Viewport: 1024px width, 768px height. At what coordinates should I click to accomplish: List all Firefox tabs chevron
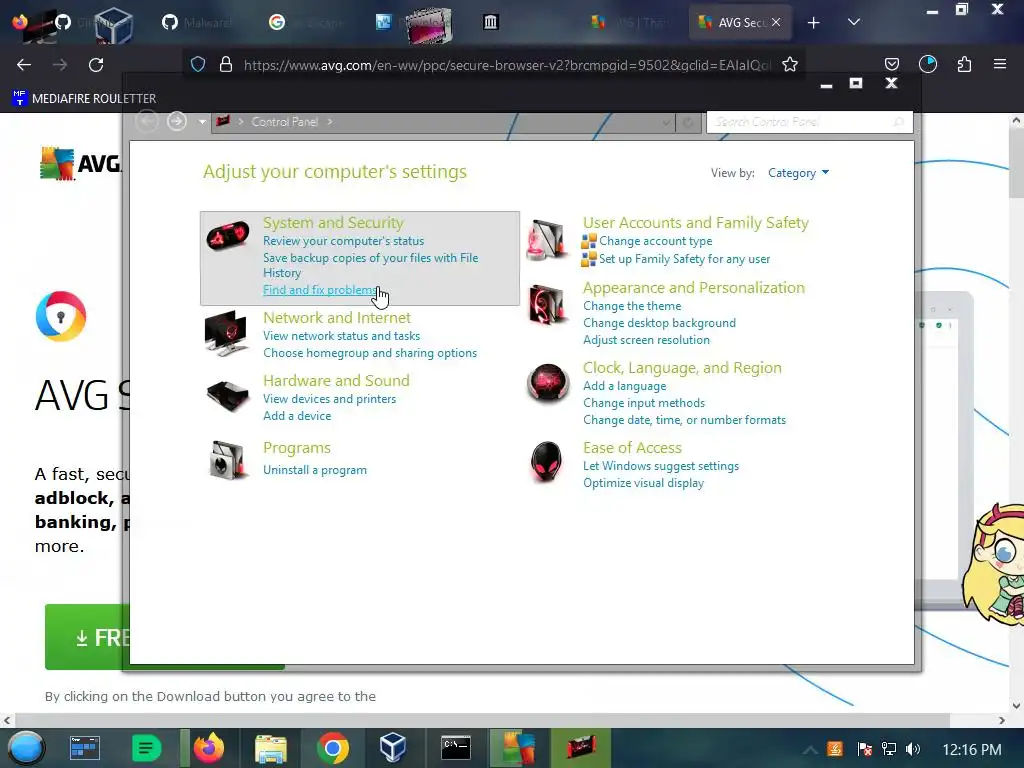tap(853, 22)
